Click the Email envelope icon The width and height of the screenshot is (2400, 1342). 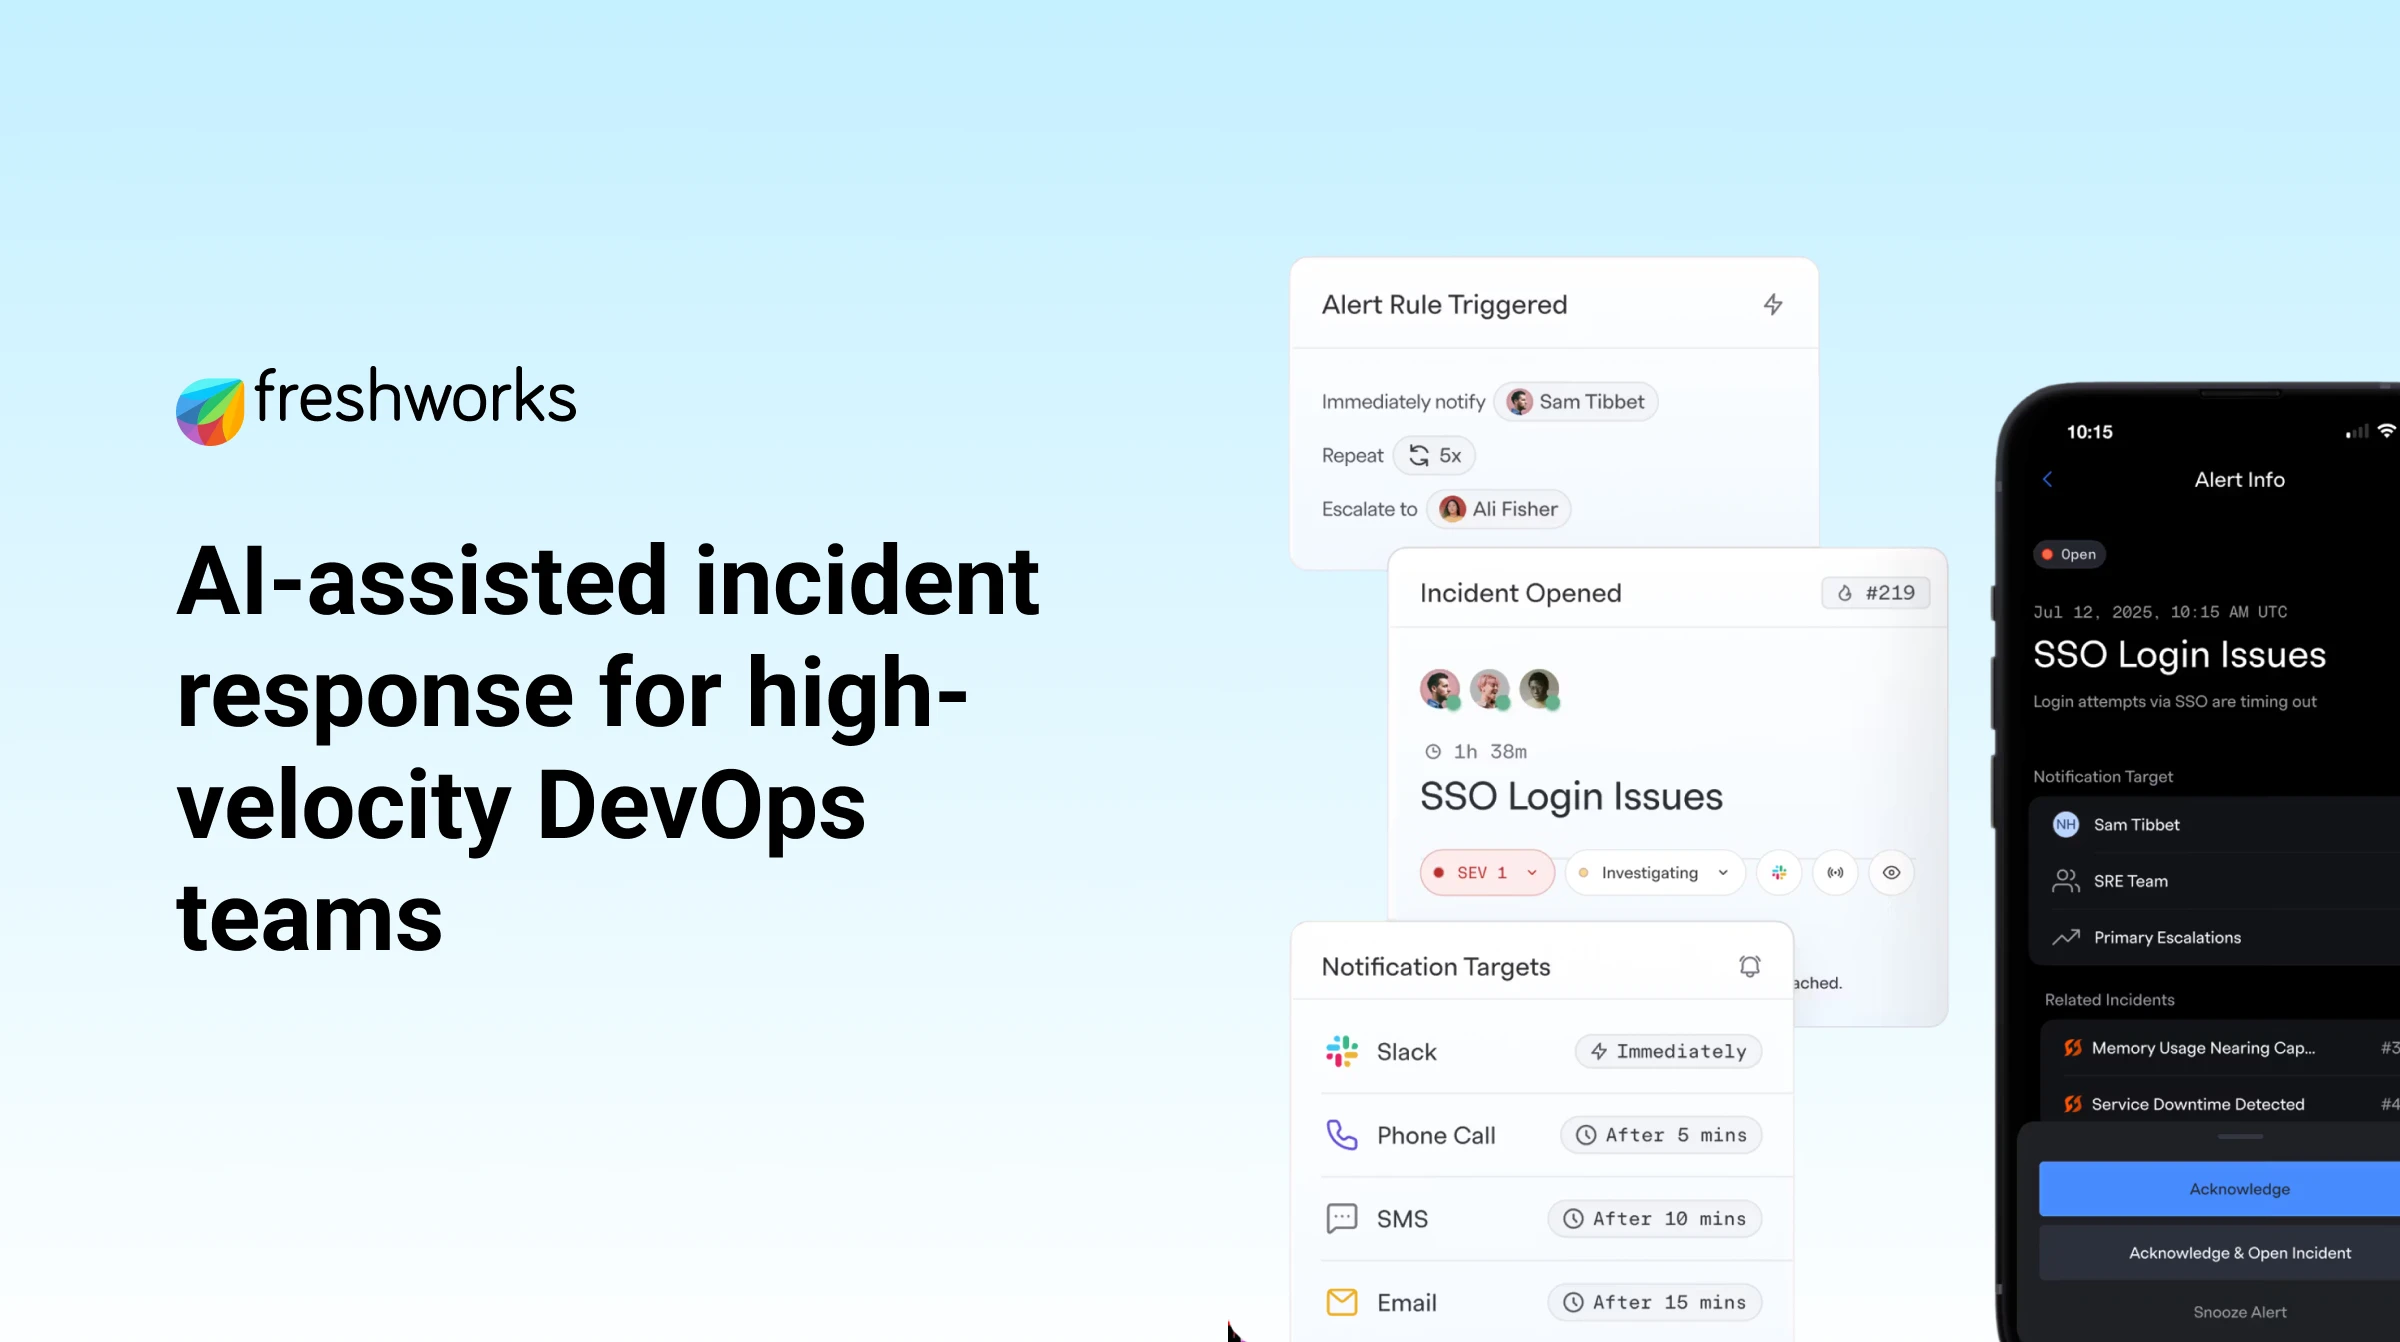pyautogui.click(x=1342, y=1302)
